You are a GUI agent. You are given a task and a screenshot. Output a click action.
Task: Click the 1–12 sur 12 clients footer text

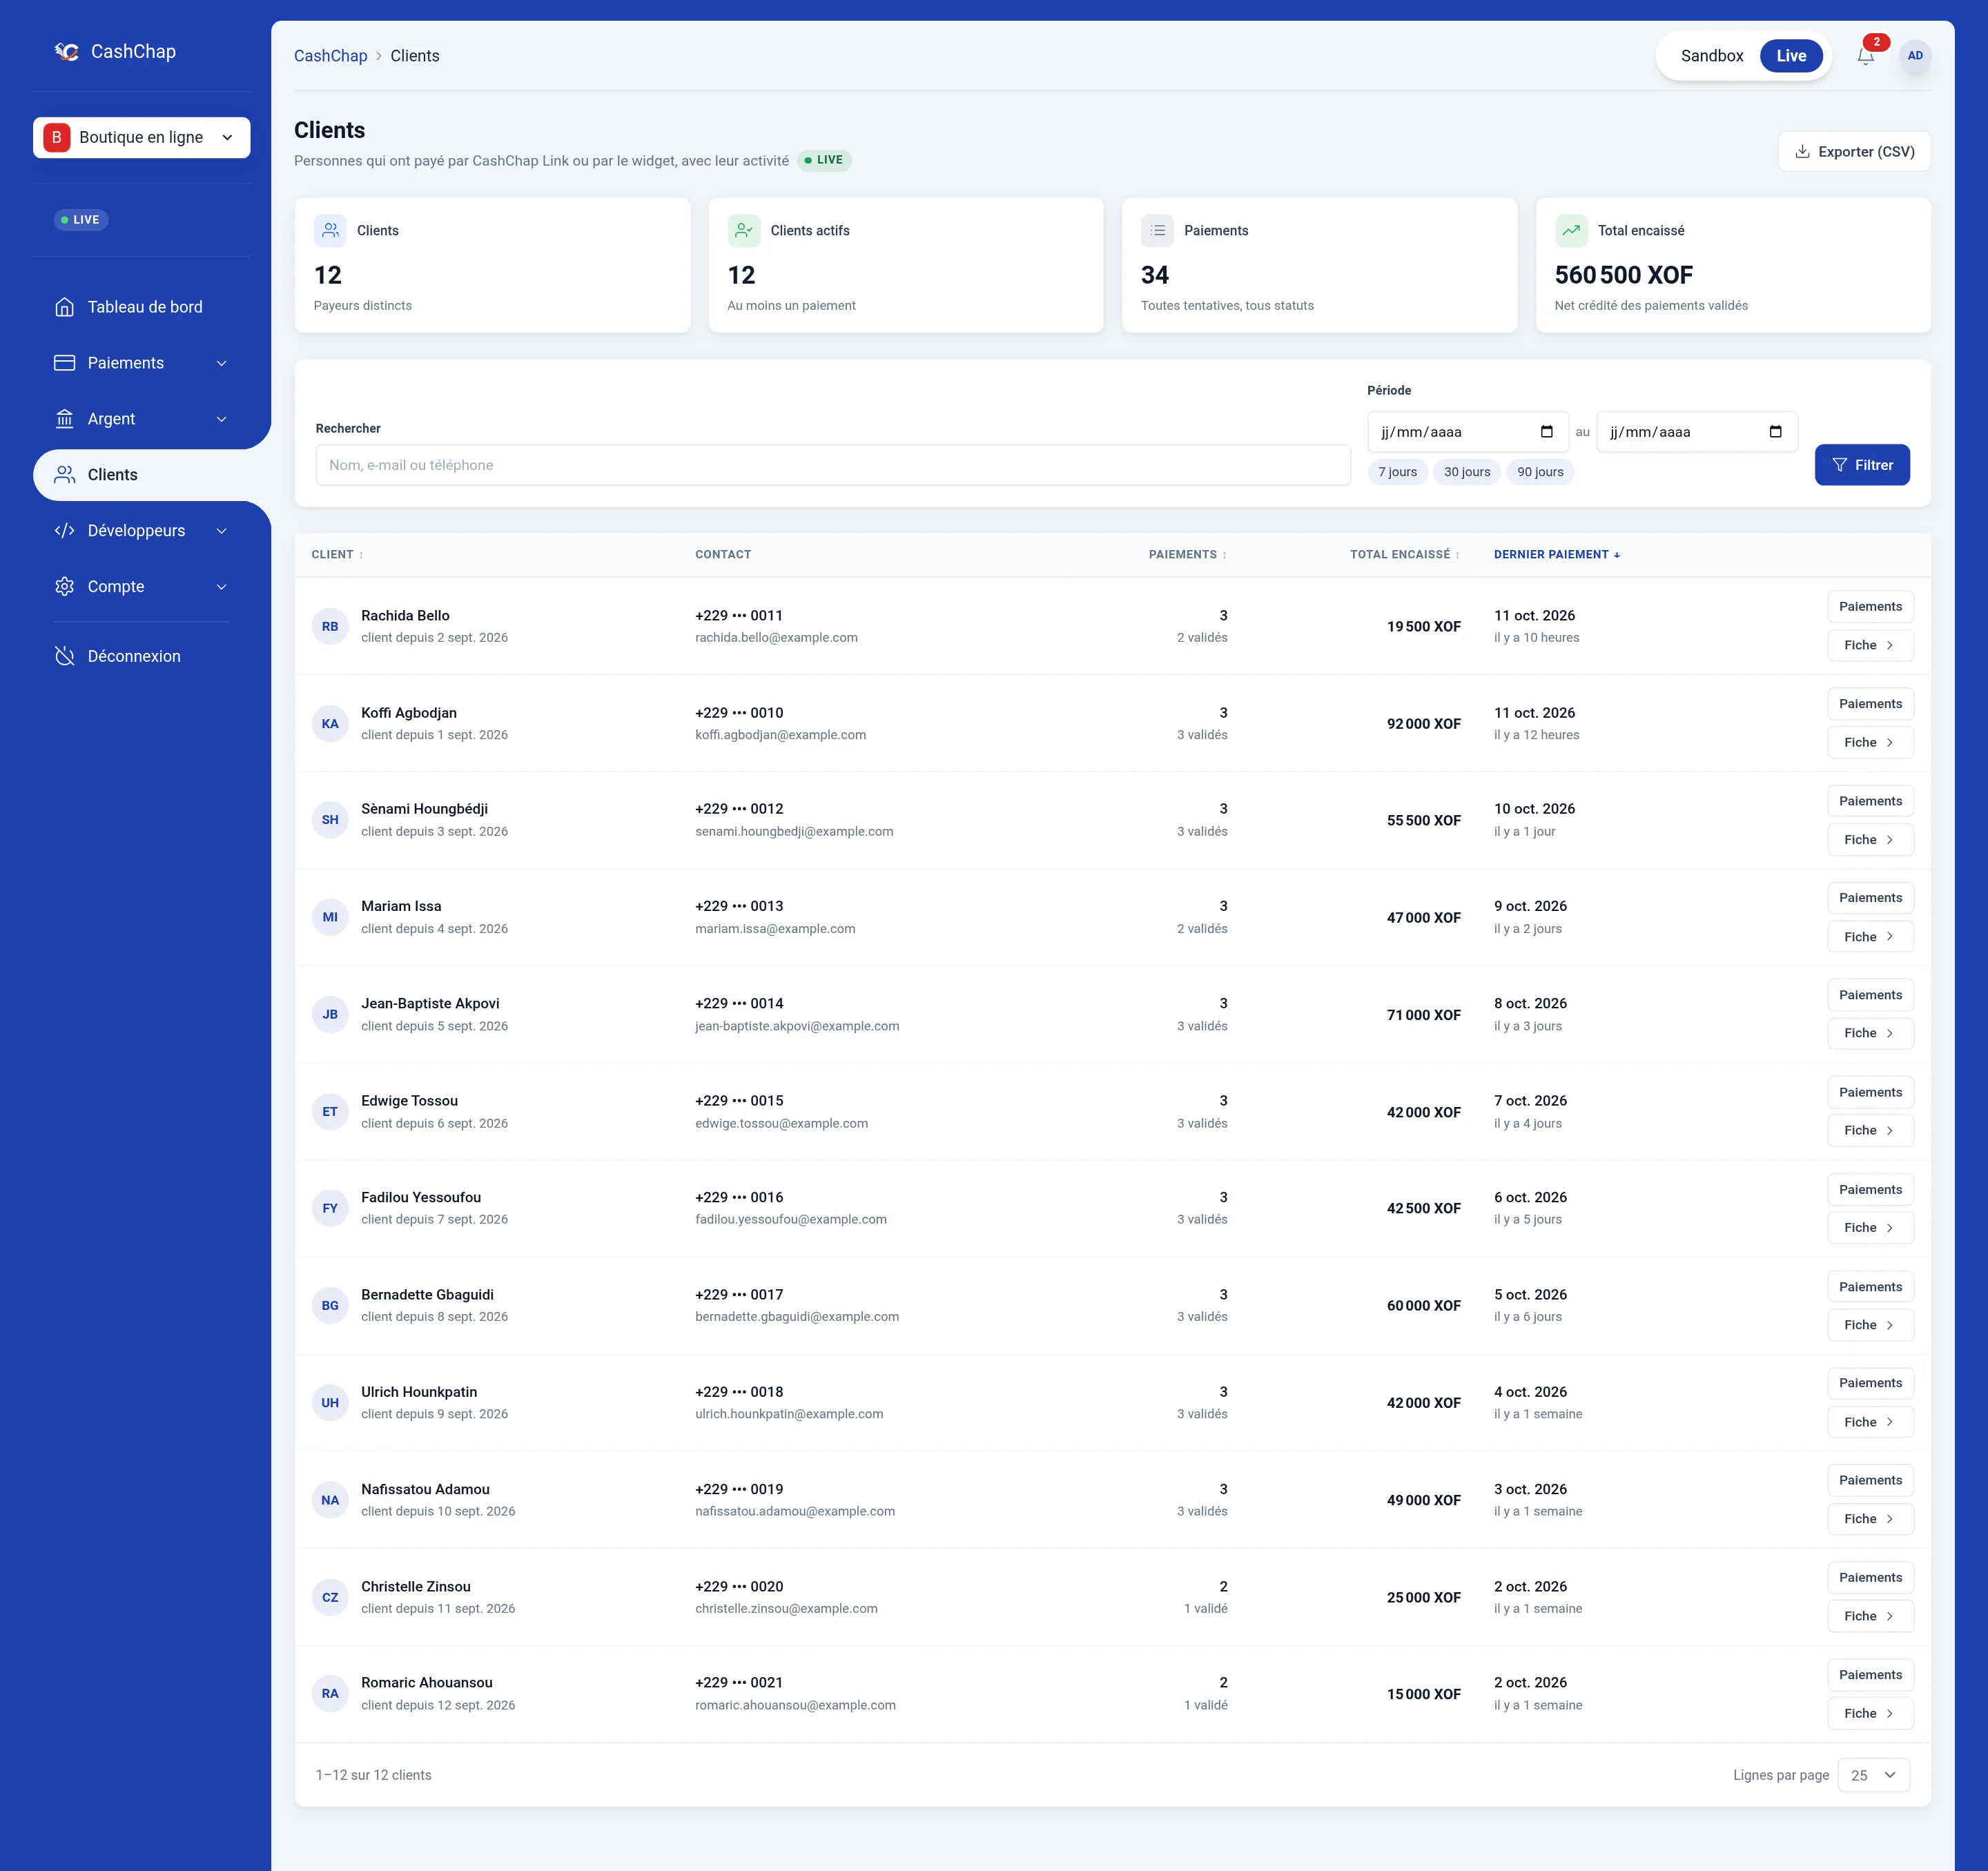[373, 1775]
